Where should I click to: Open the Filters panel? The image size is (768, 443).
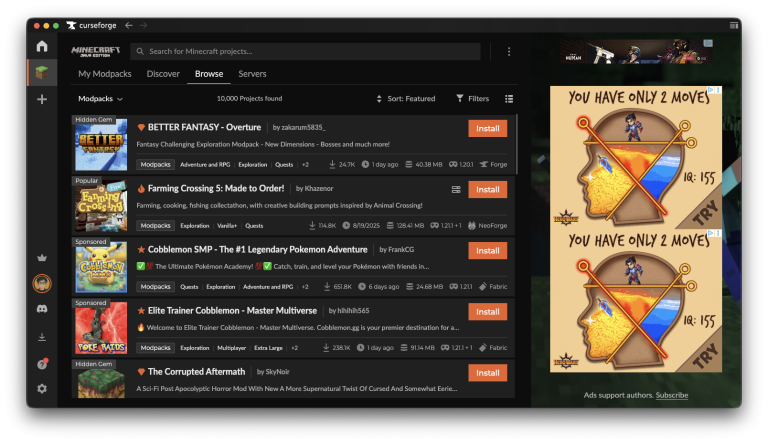(x=473, y=98)
